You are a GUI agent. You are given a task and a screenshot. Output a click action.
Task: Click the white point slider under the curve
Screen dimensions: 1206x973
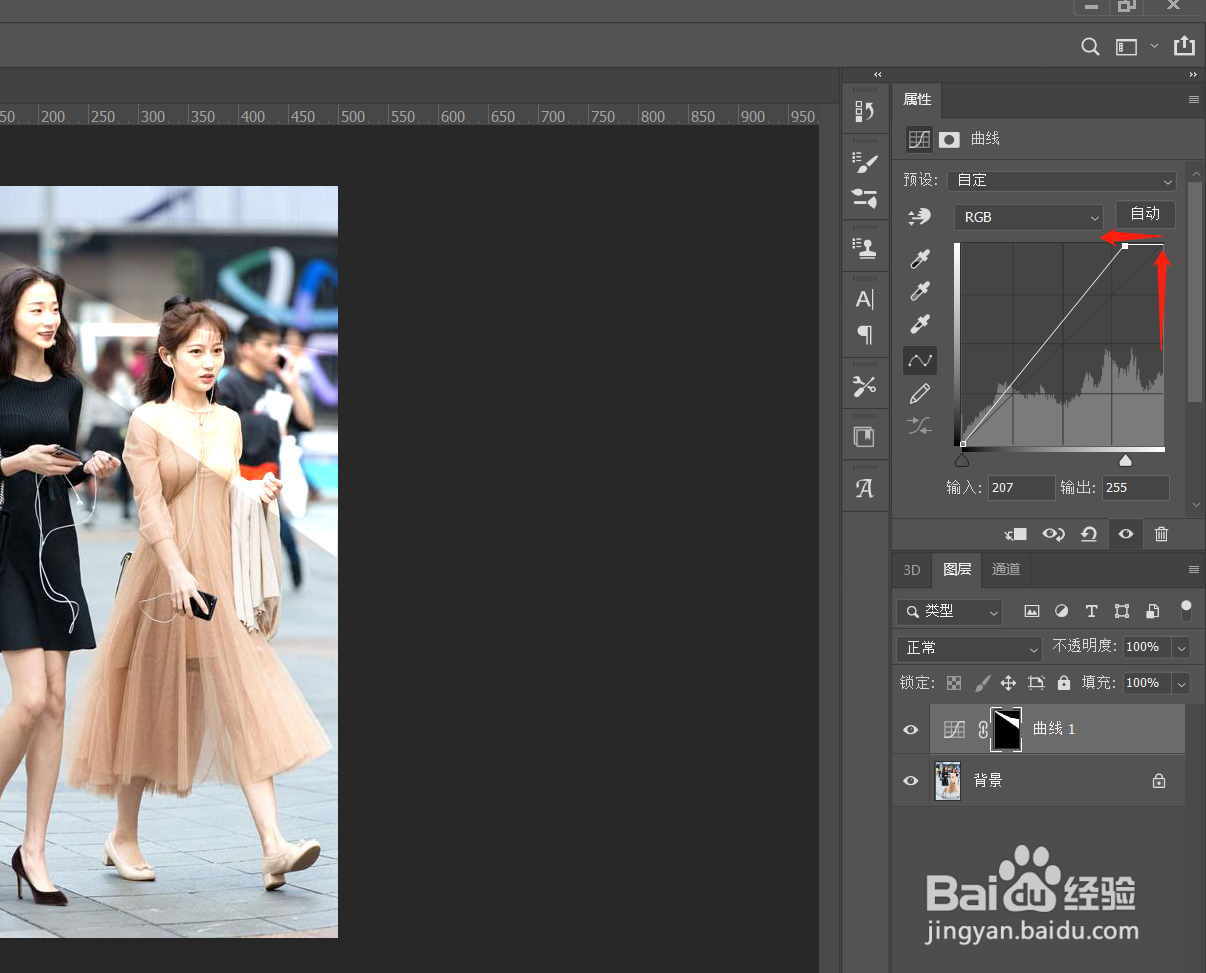(1125, 461)
